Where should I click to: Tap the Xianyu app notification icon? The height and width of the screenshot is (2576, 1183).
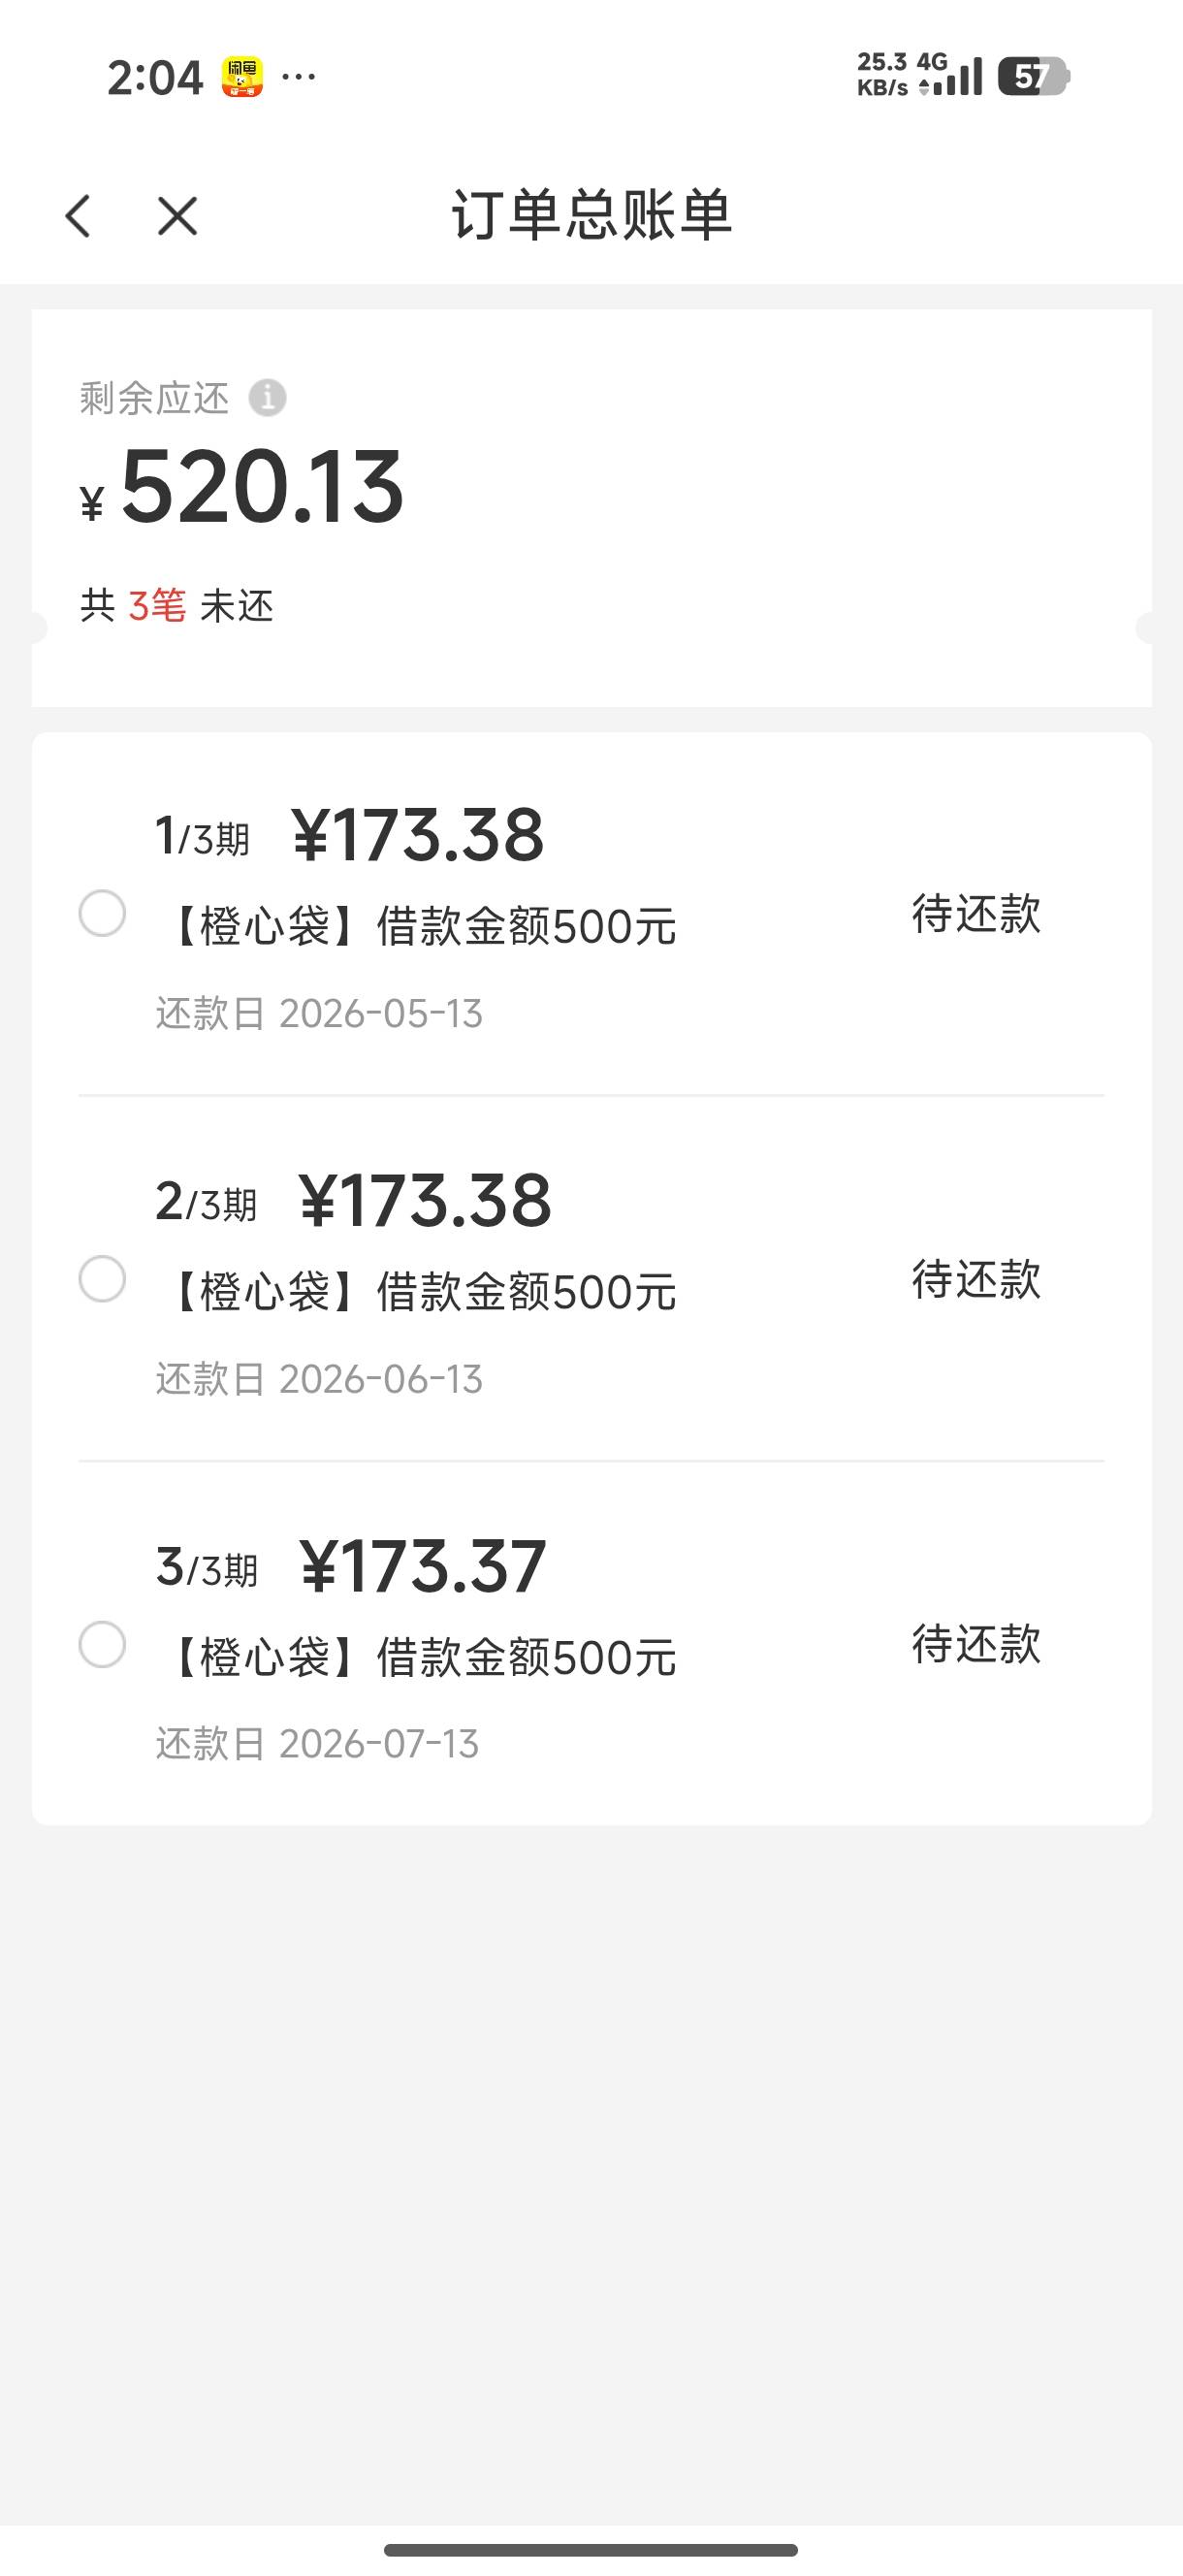(242, 77)
